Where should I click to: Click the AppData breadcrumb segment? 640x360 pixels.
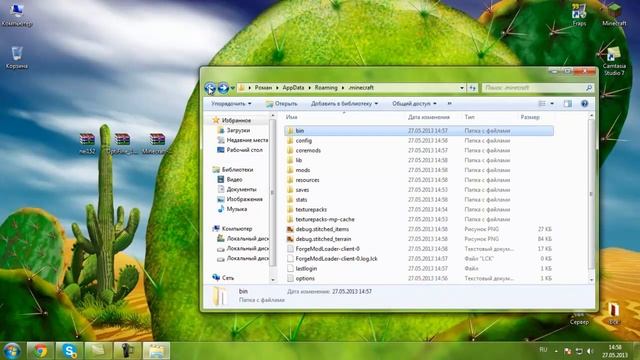click(293, 88)
